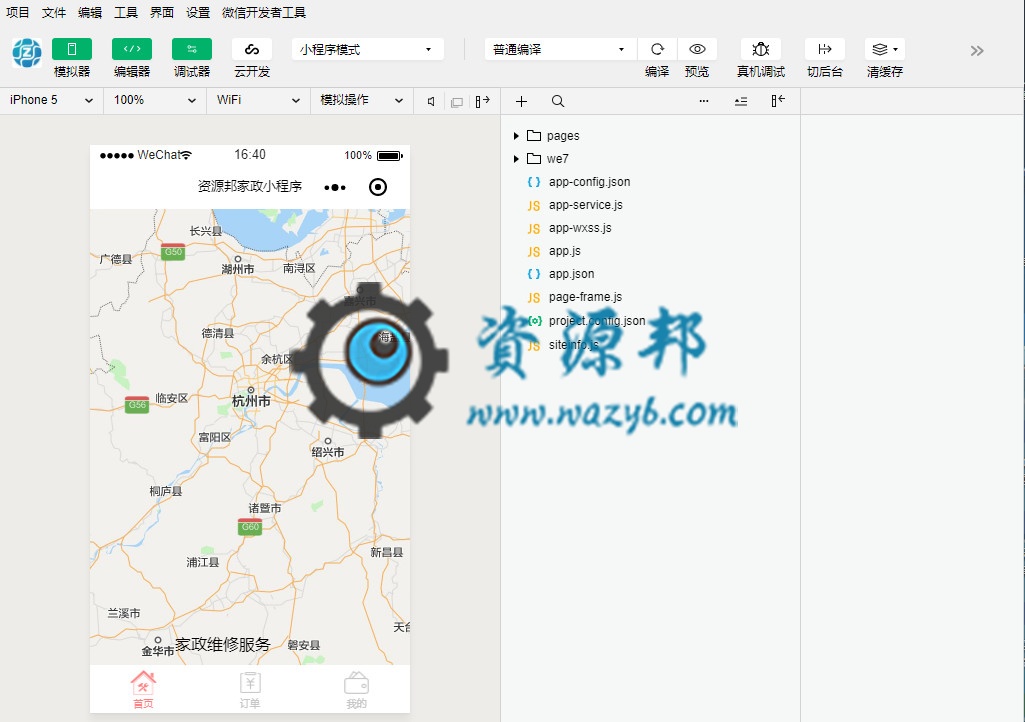Click the plus add file icon
Screen dimensions: 1025x722
[521, 101]
